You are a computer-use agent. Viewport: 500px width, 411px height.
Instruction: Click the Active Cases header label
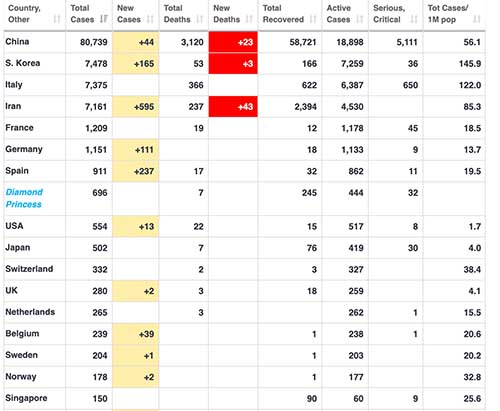339,14
